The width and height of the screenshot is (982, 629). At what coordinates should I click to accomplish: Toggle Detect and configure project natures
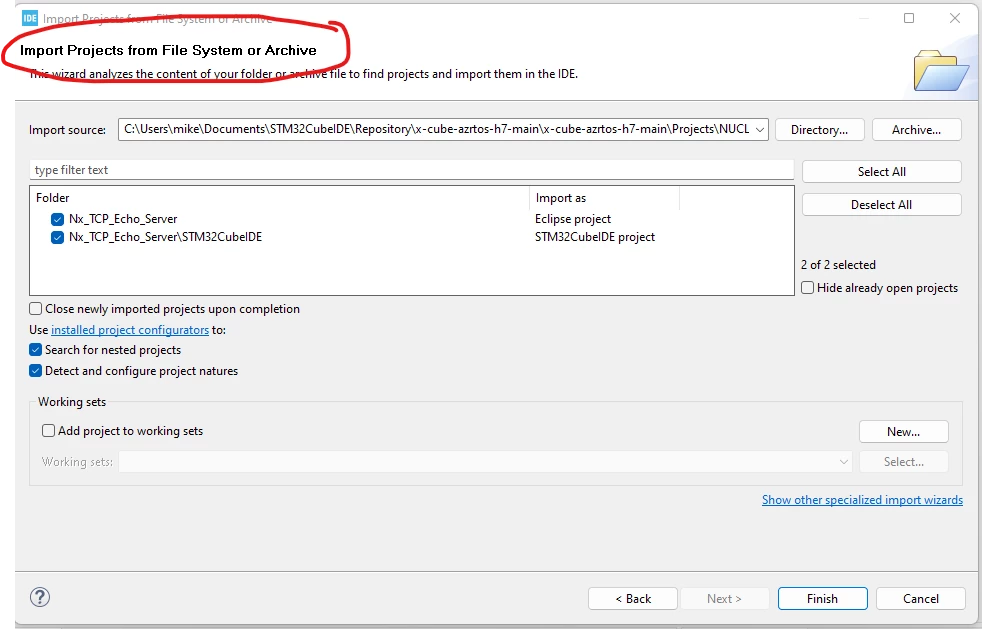pos(36,371)
